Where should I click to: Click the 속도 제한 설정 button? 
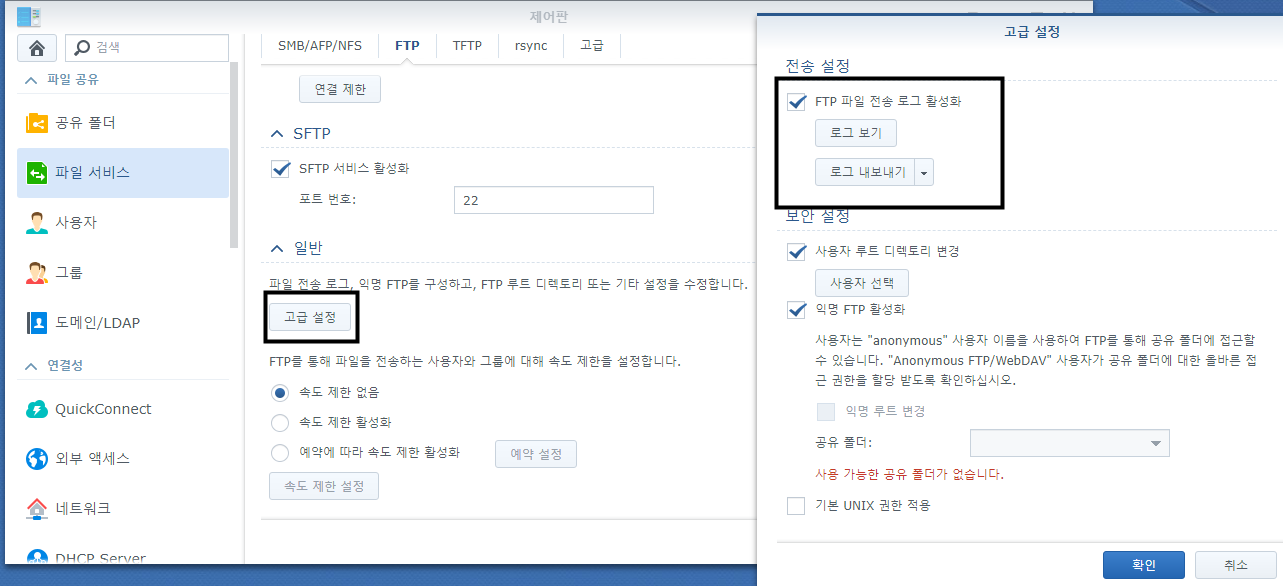[324, 487]
